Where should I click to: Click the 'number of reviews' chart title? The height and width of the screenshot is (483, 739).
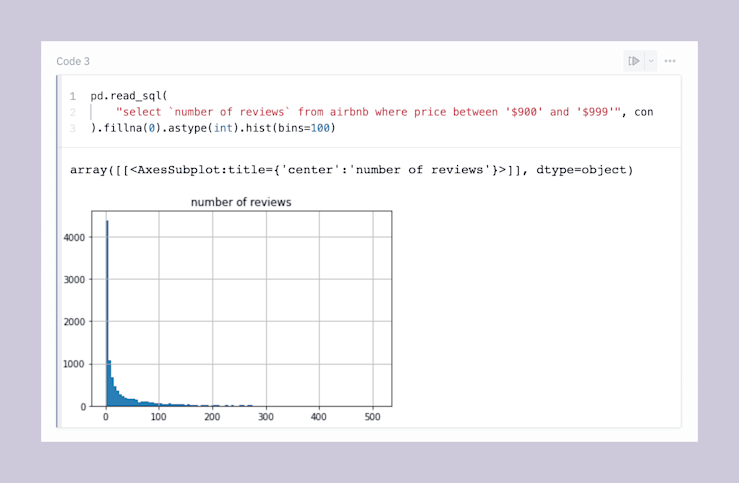[x=241, y=202]
